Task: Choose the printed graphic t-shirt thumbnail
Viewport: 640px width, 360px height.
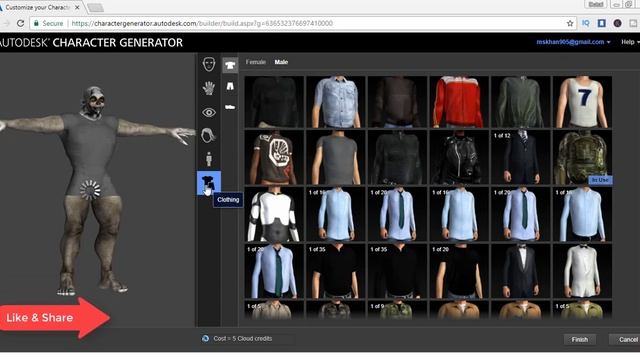Action: click(x=274, y=158)
